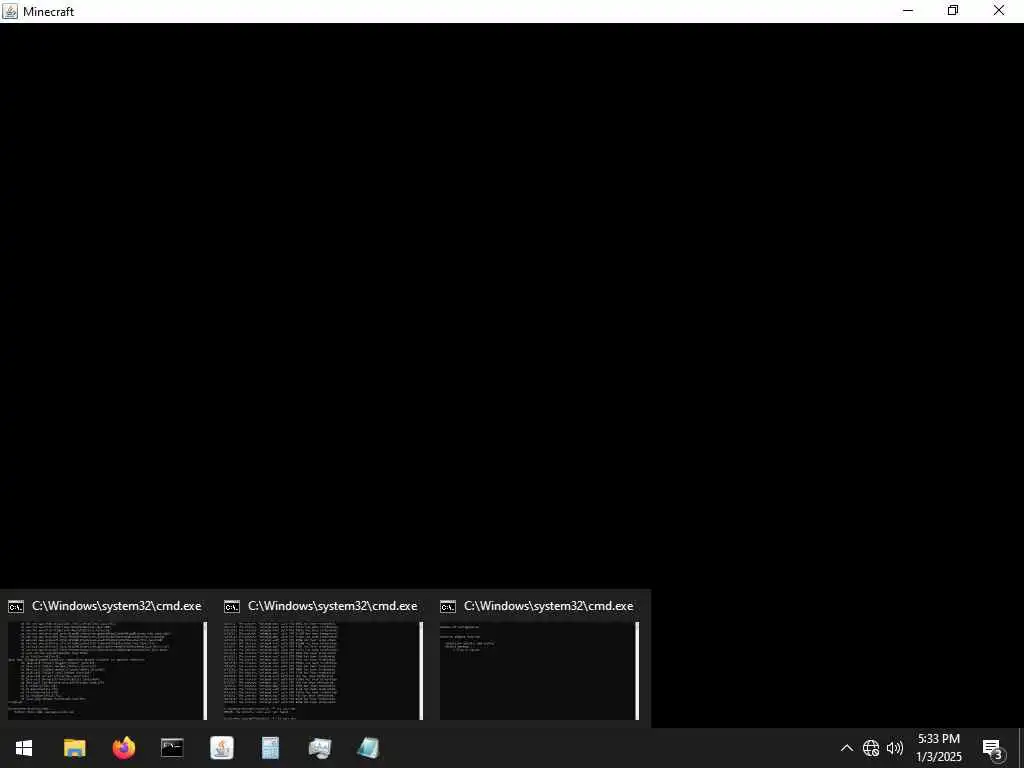The height and width of the screenshot is (768, 1024).
Task: Launch Firefox from the taskbar
Action: (123, 748)
